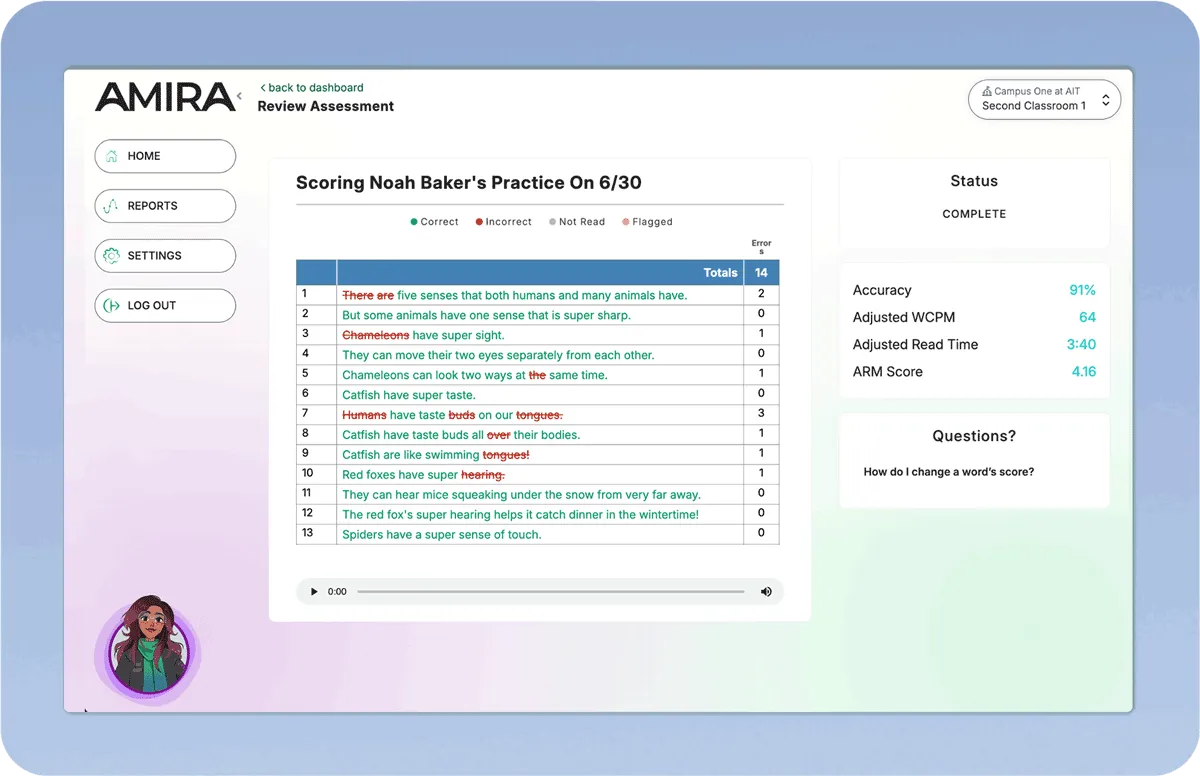
Task: Click struck-through word 'buds' in sentence 7
Action: pyautogui.click(x=461, y=415)
